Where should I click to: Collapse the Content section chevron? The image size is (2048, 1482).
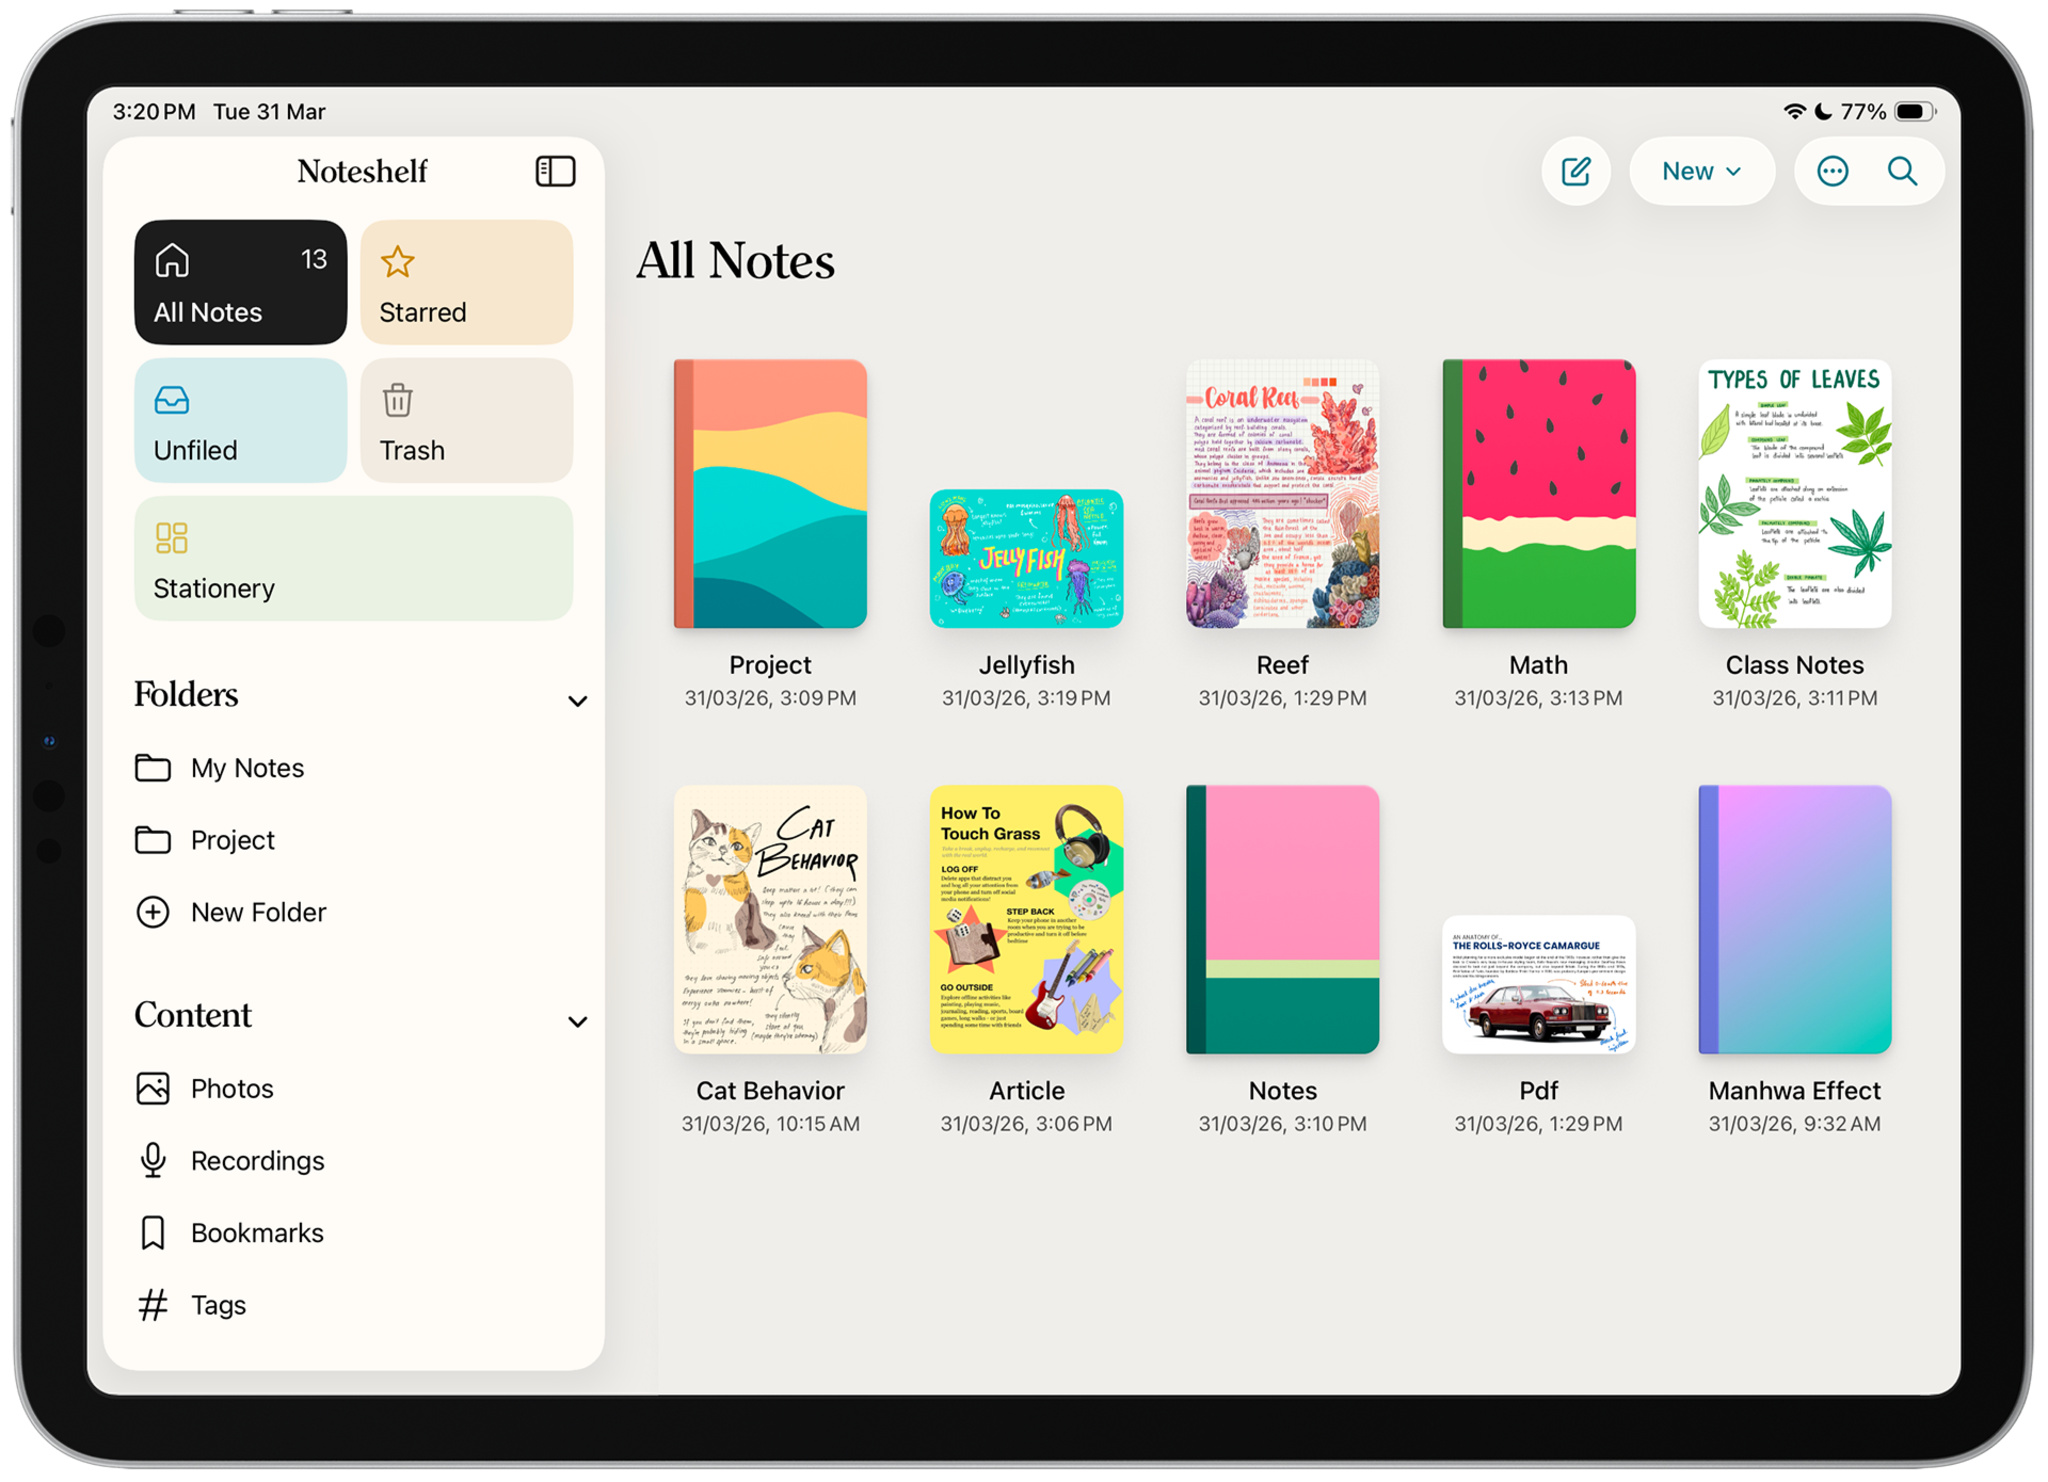pos(577,1021)
